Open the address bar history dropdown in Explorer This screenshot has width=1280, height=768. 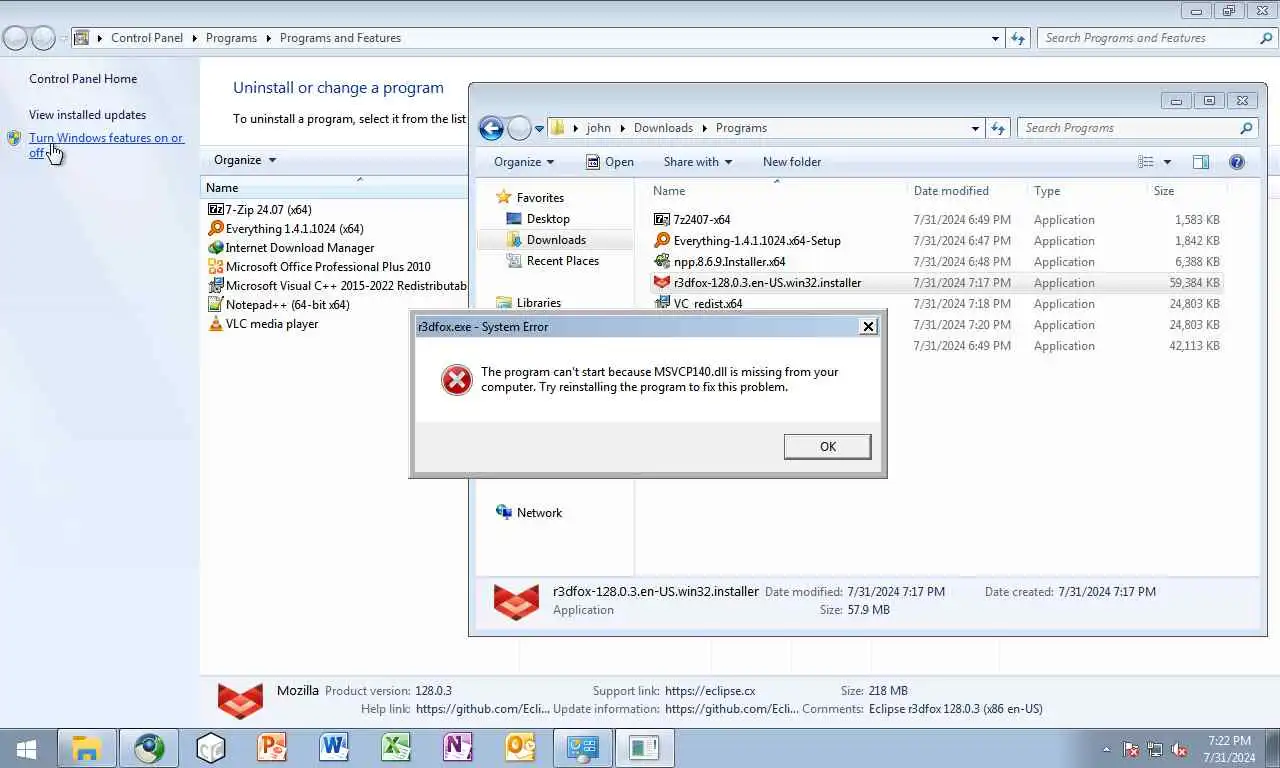point(975,128)
